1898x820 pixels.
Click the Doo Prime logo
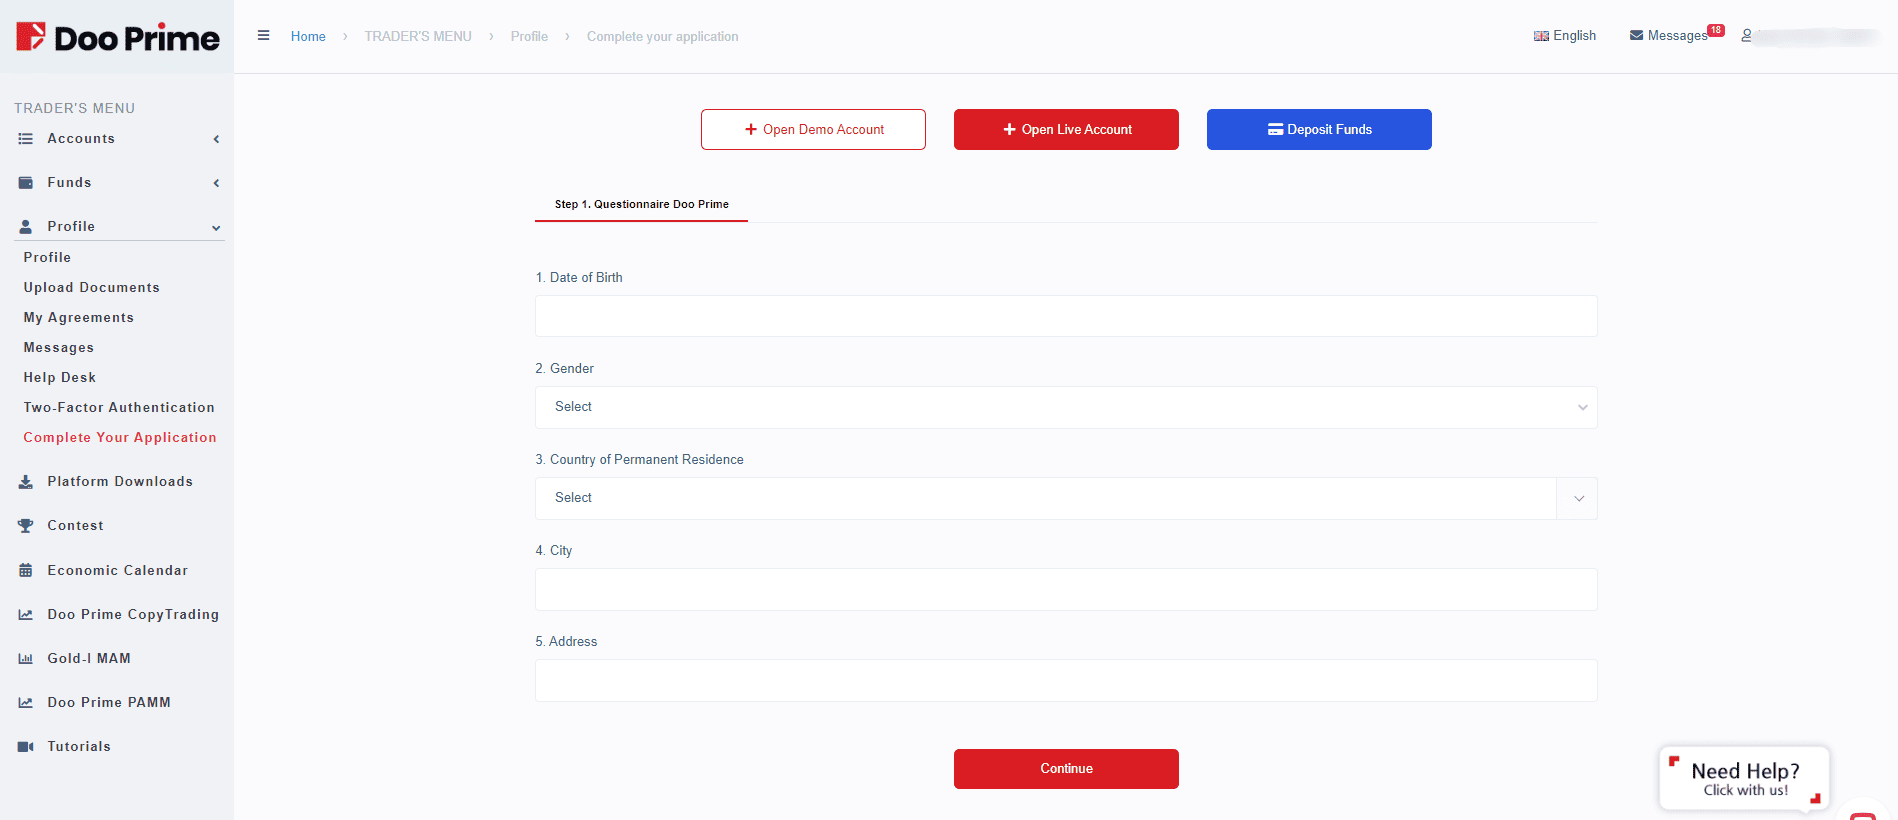click(117, 37)
